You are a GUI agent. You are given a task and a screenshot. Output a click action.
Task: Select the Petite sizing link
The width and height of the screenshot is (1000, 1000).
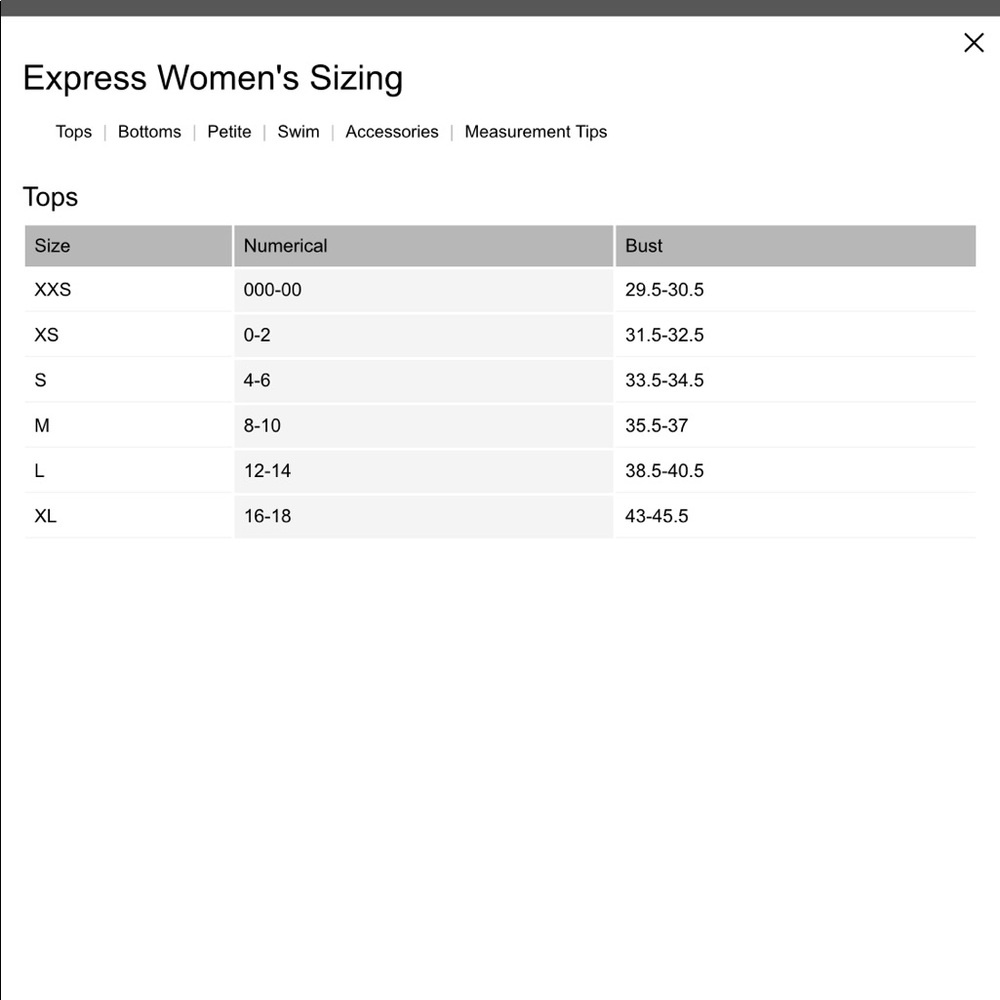pyautogui.click(x=229, y=131)
